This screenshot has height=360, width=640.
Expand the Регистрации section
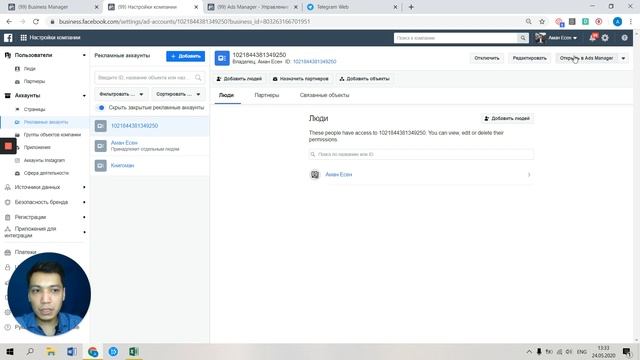pyautogui.click(x=84, y=217)
